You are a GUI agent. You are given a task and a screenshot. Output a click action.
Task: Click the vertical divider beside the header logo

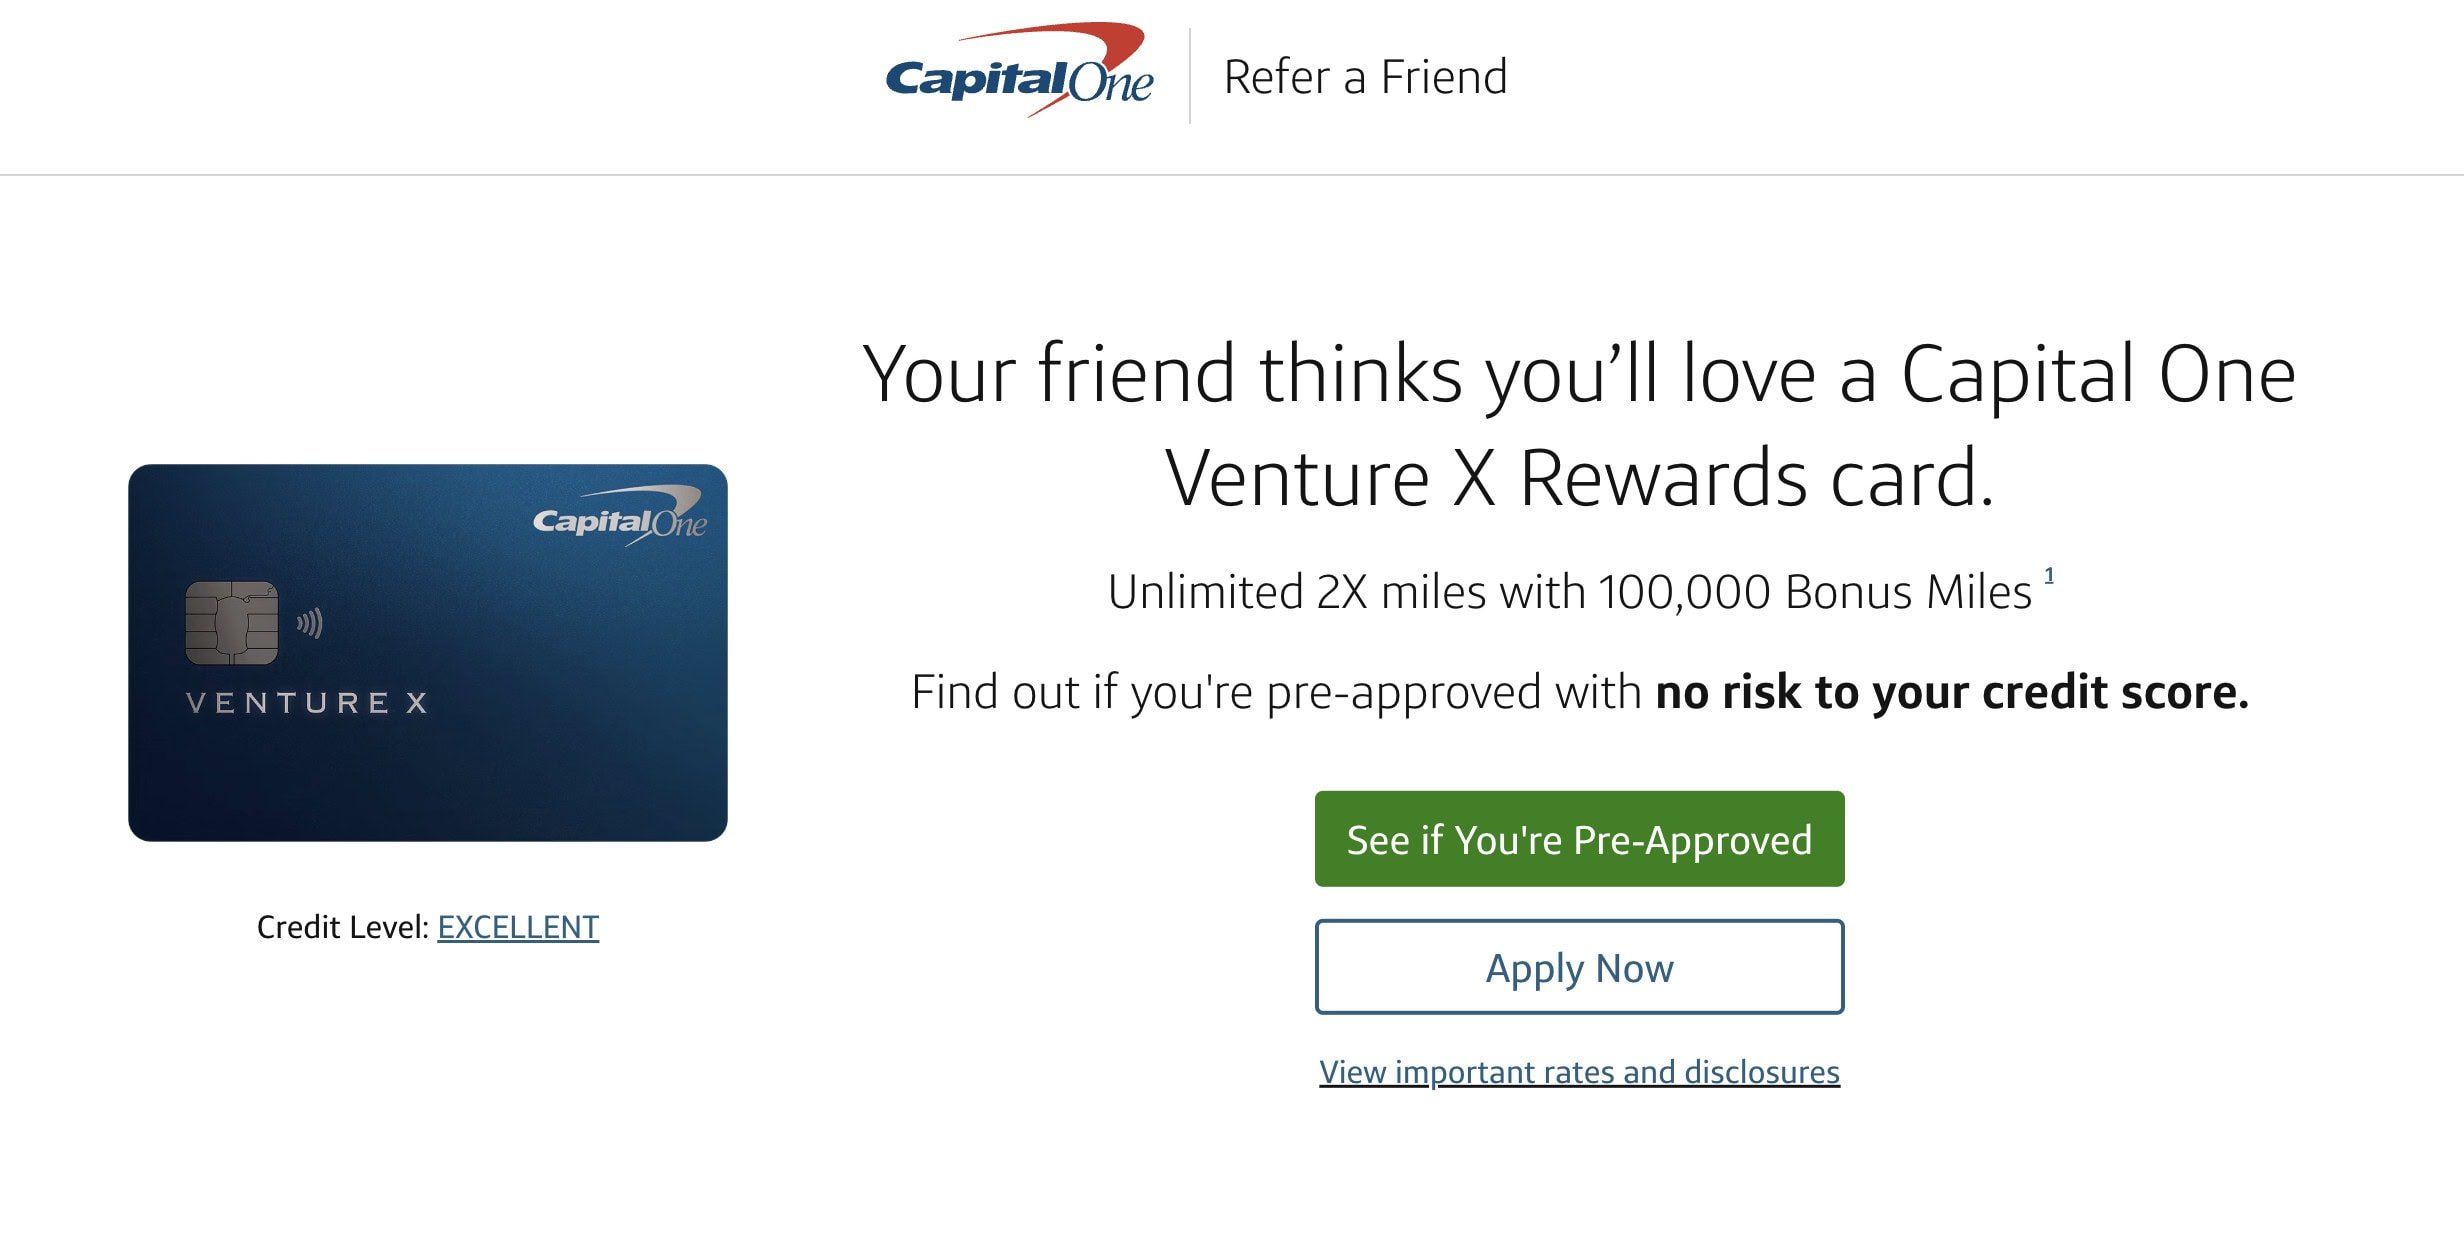tap(1190, 75)
